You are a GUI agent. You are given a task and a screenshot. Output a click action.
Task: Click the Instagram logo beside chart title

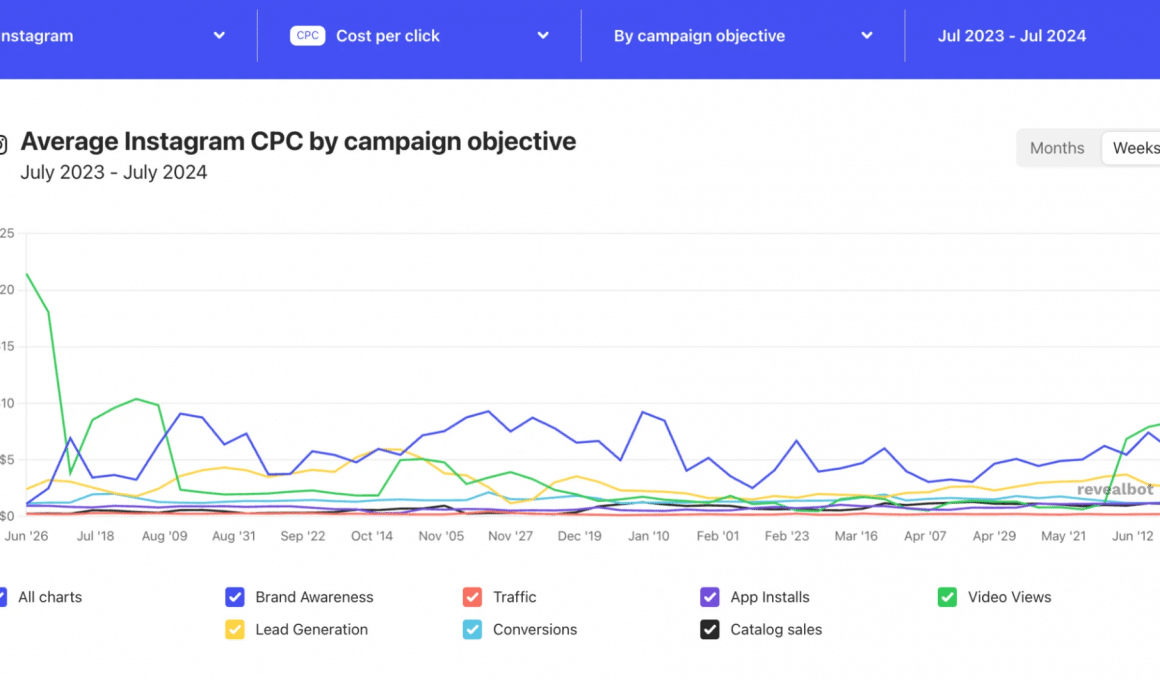[2, 144]
